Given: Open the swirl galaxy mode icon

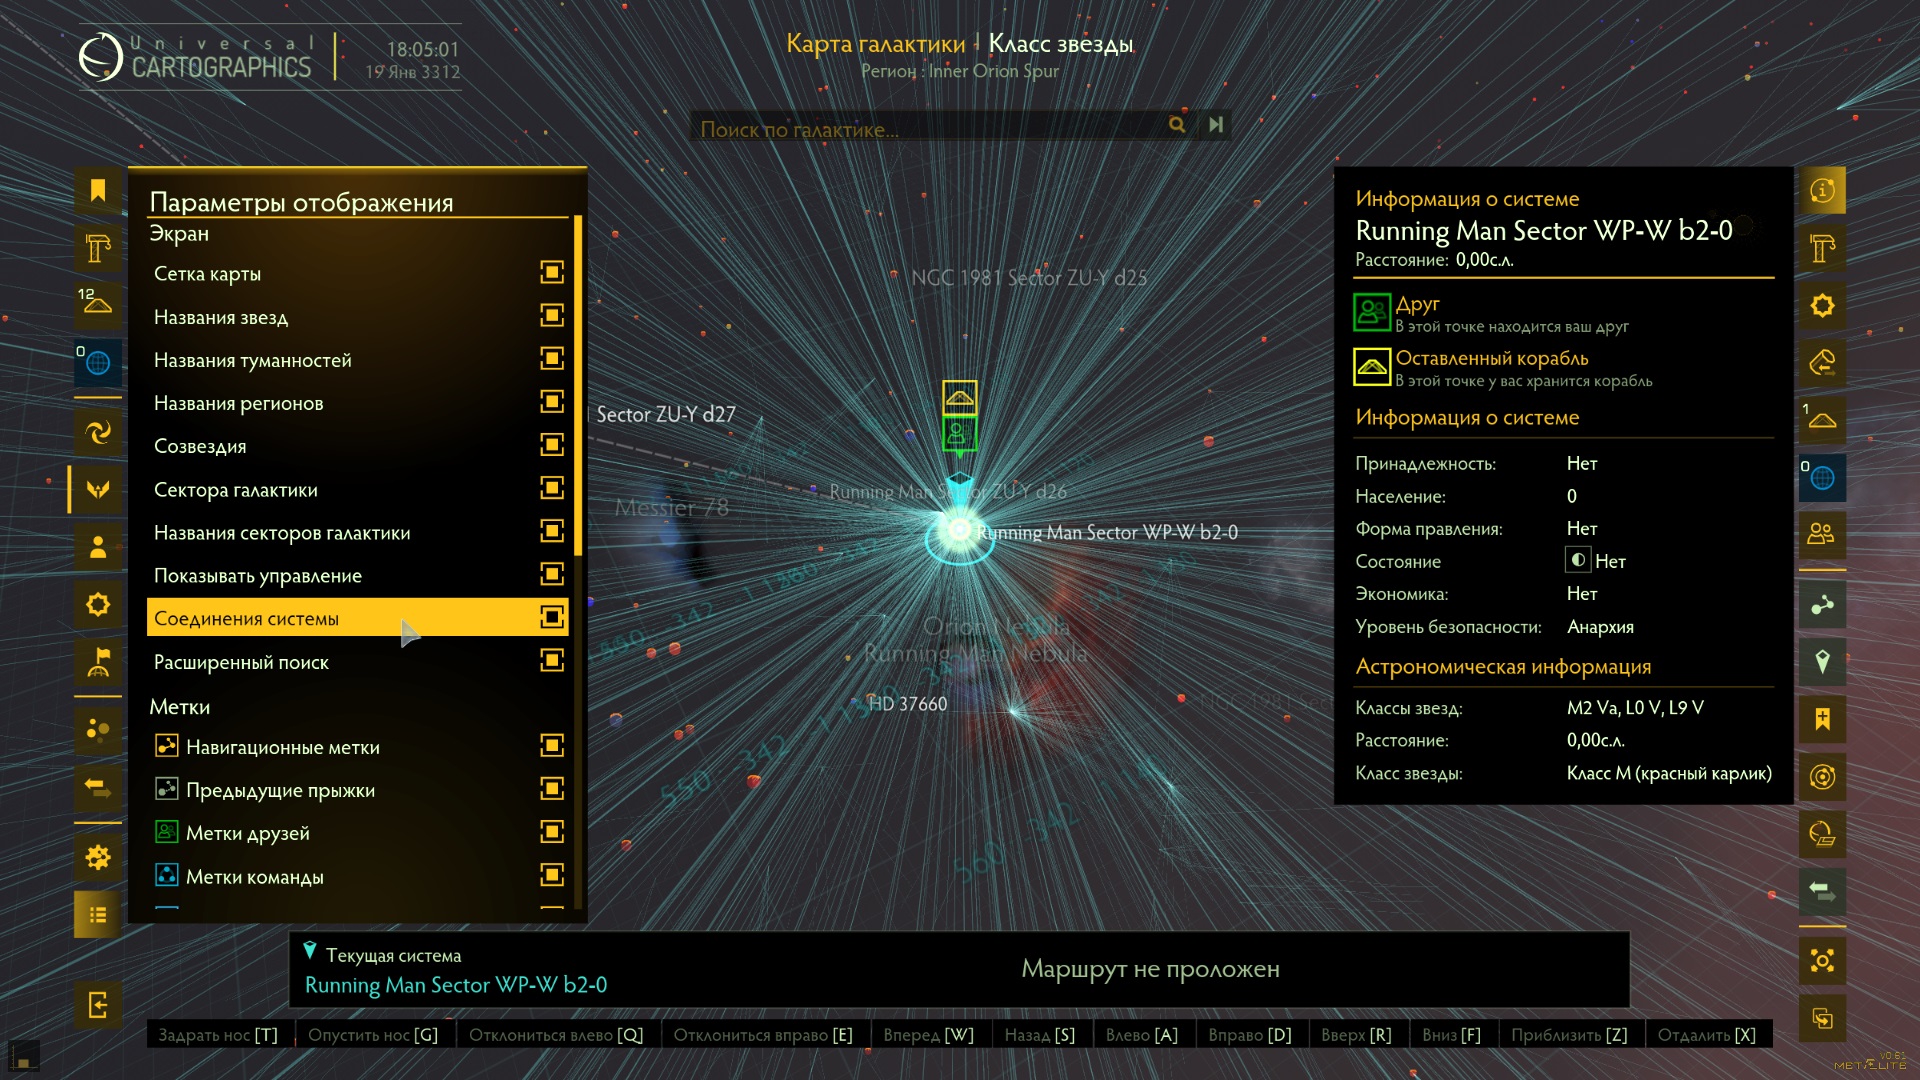Looking at the screenshot, I should pyautogui.click(x=98, y=432).
